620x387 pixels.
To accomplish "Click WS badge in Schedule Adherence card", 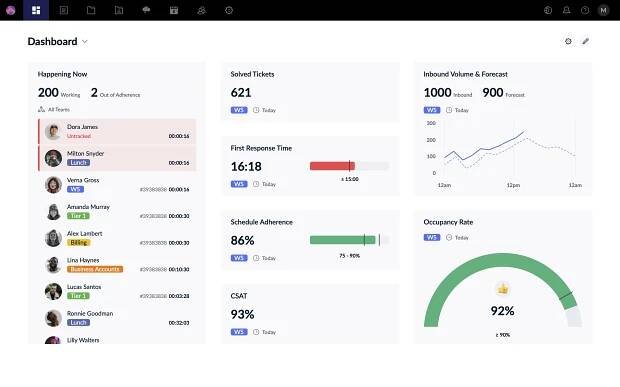I will click(239, 258).
